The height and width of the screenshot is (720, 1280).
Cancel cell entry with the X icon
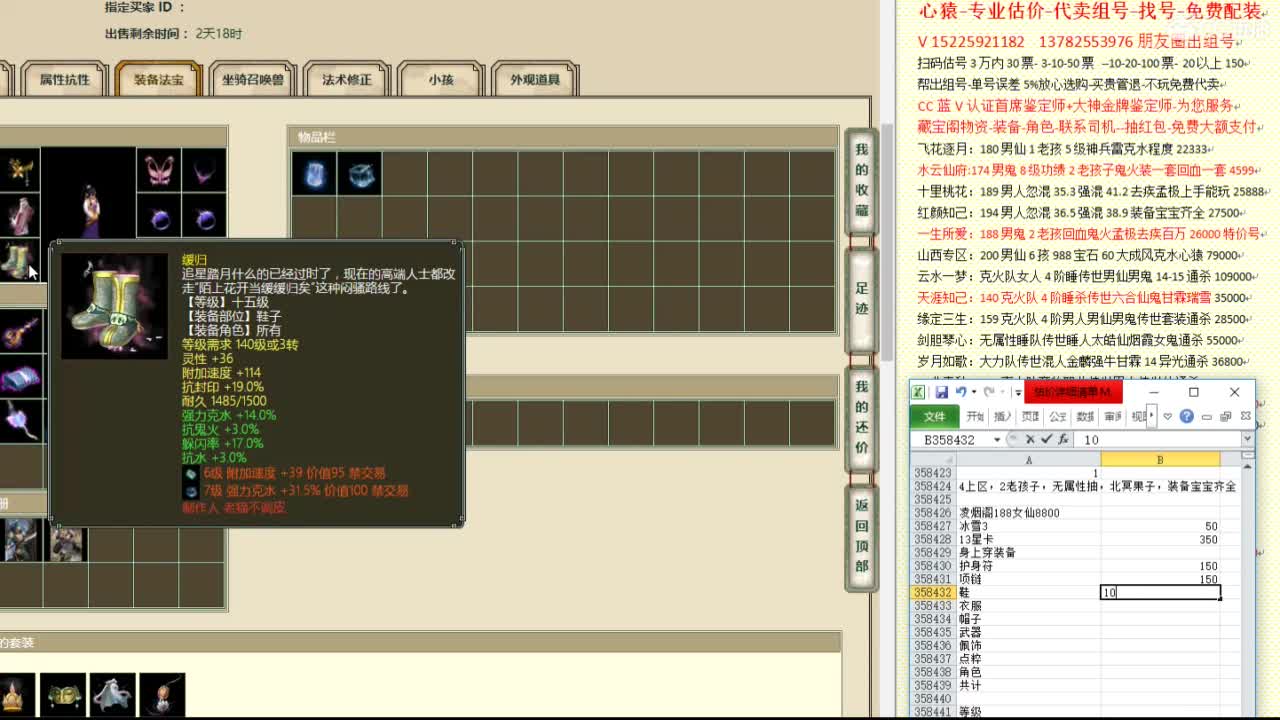pos(1030,439)
